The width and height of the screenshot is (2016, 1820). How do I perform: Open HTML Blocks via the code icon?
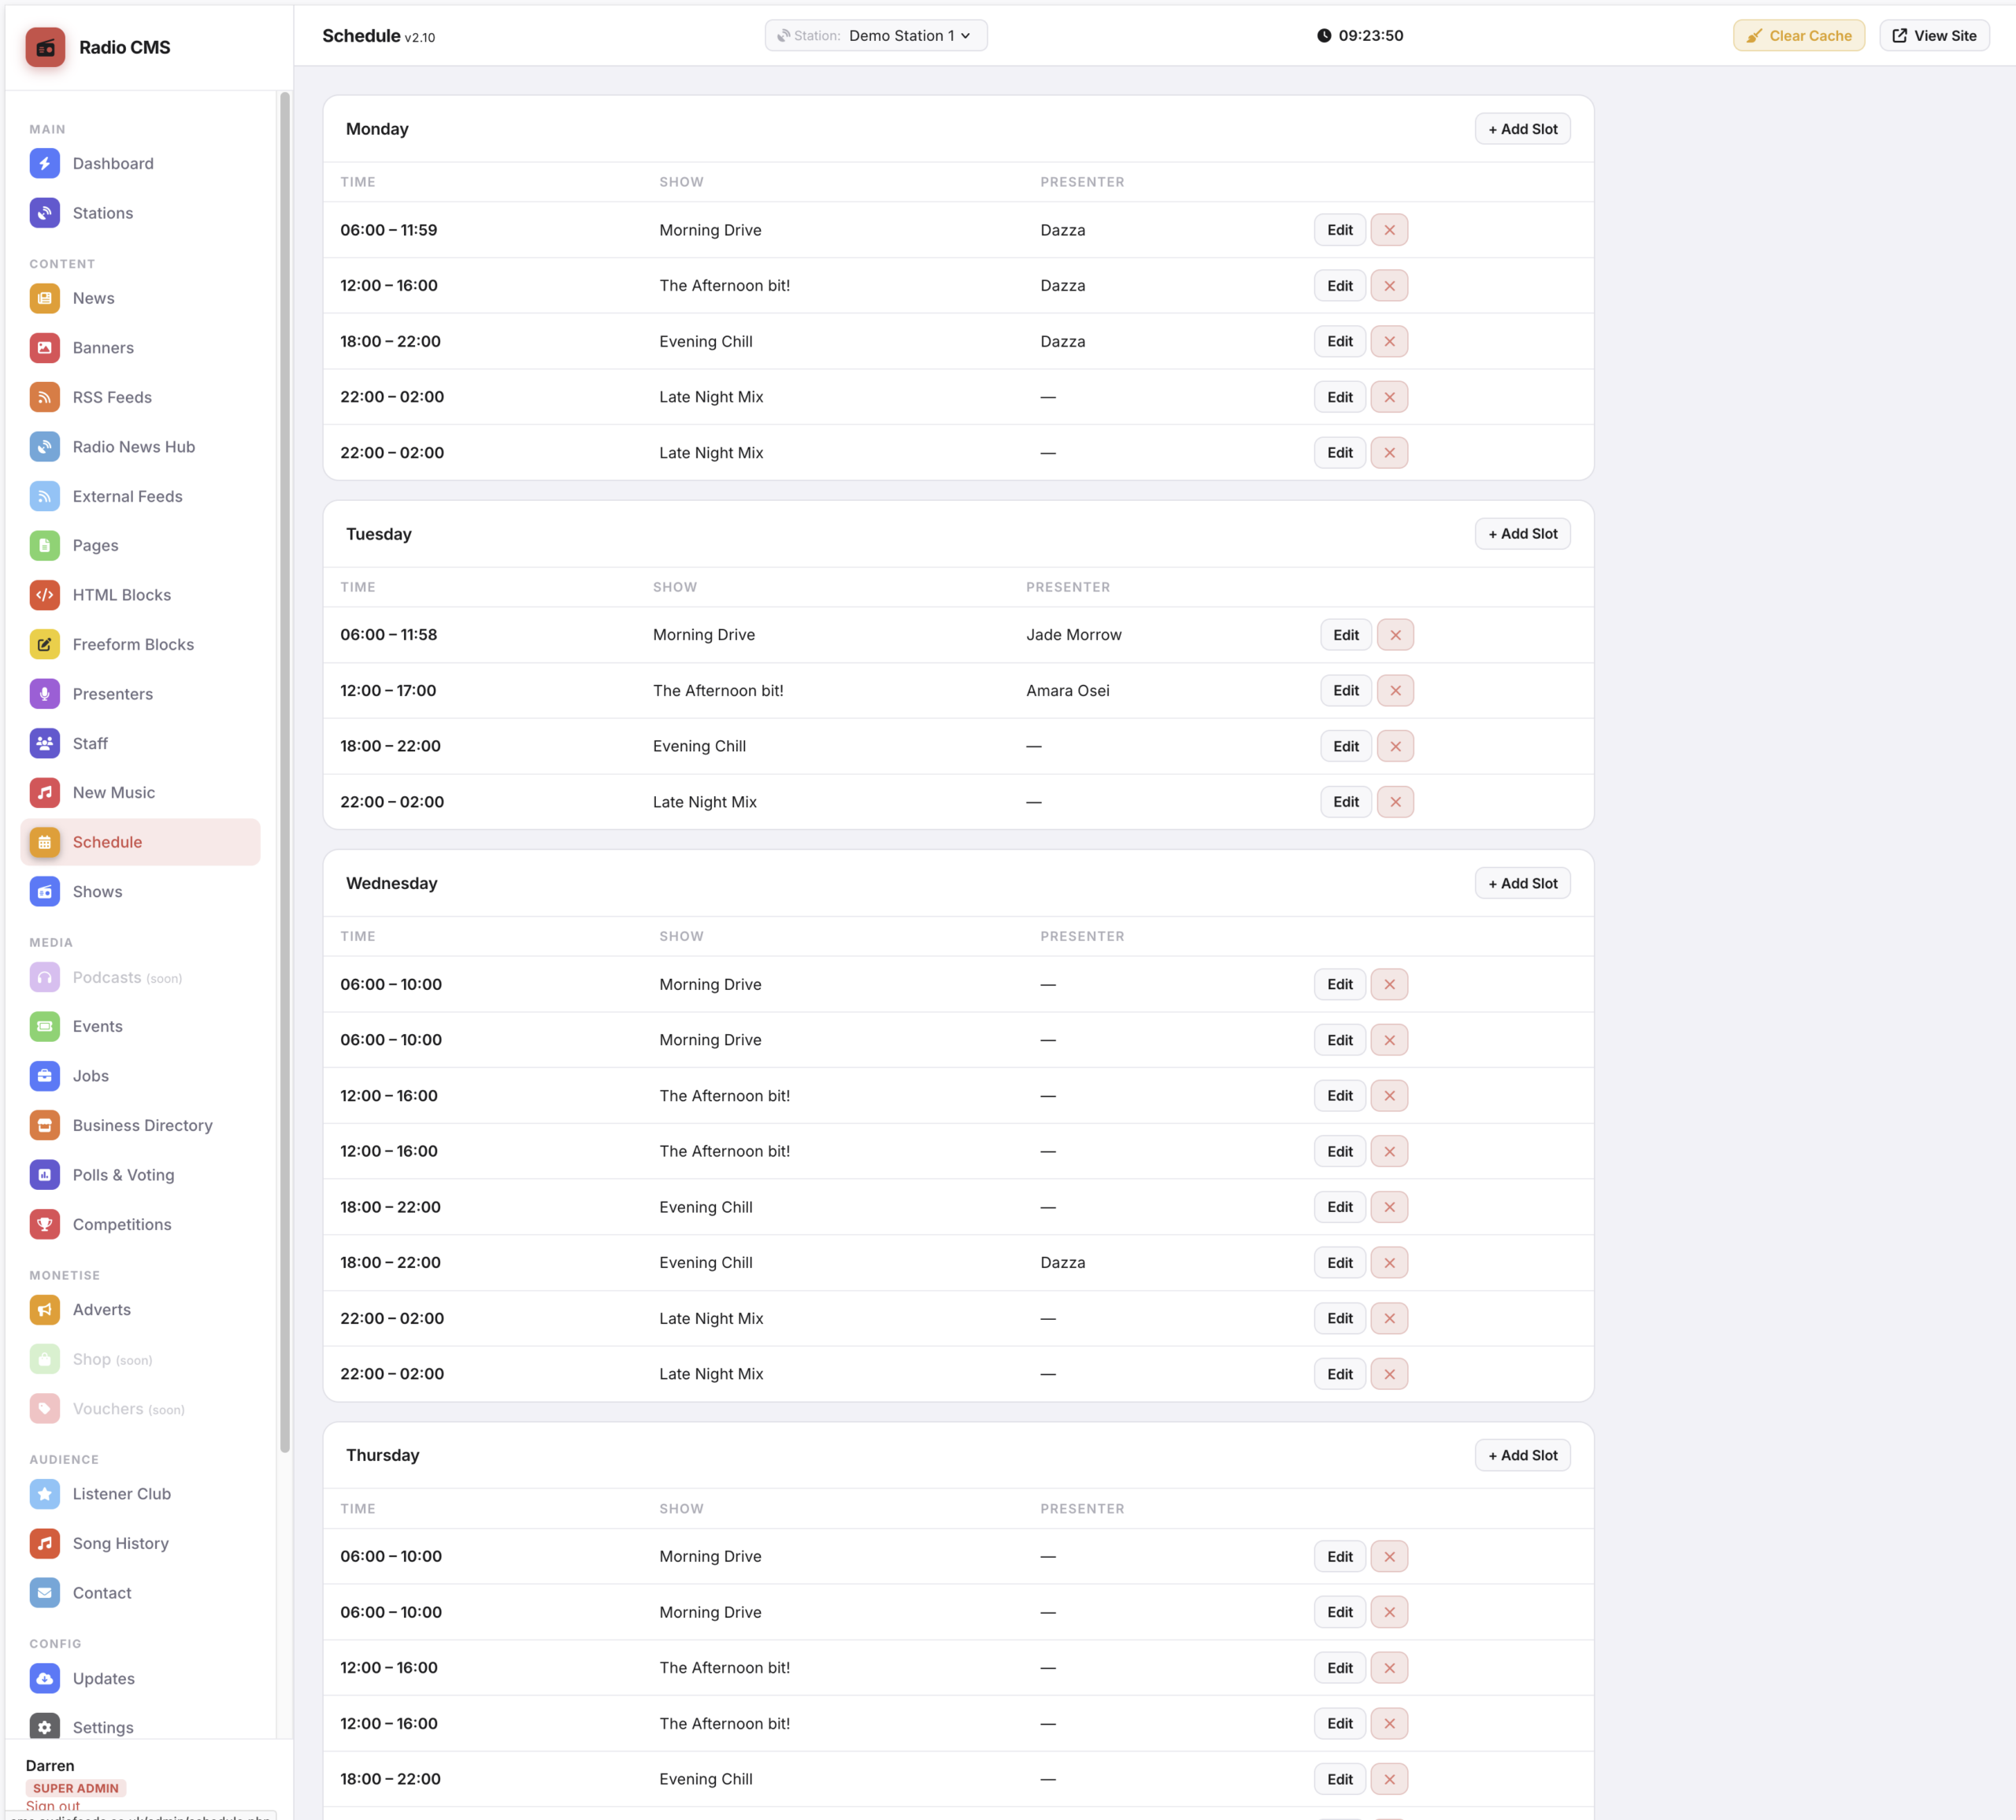click(45, 594)
